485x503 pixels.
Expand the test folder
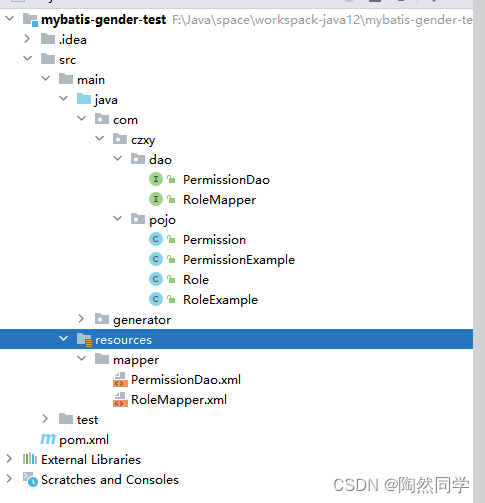pos(45,419)
